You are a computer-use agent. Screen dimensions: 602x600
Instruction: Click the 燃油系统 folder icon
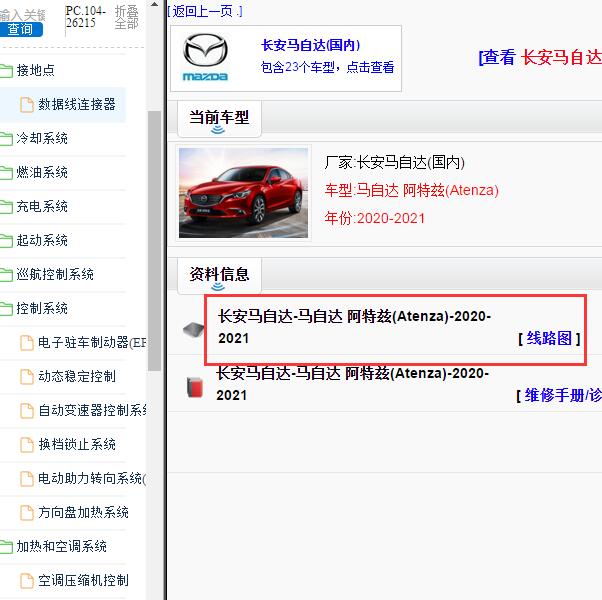[6, 173]
